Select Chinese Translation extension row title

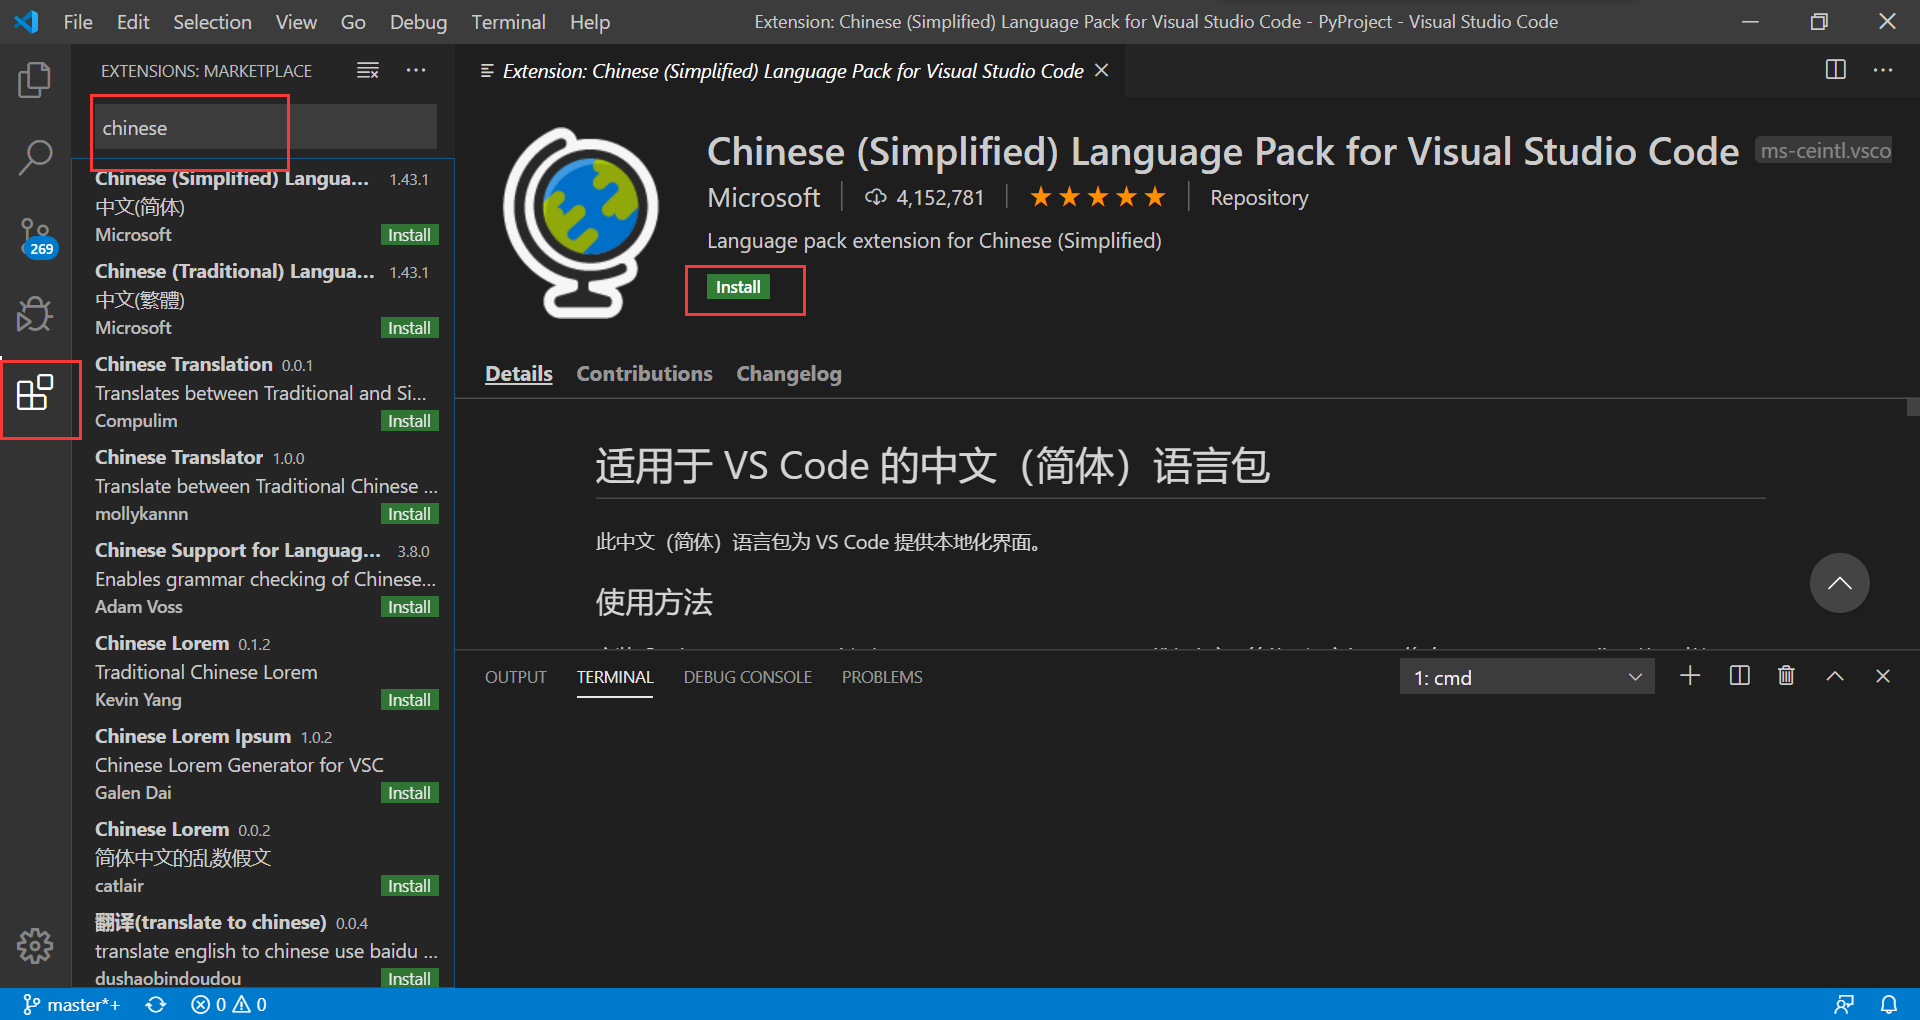coord(184,364)
